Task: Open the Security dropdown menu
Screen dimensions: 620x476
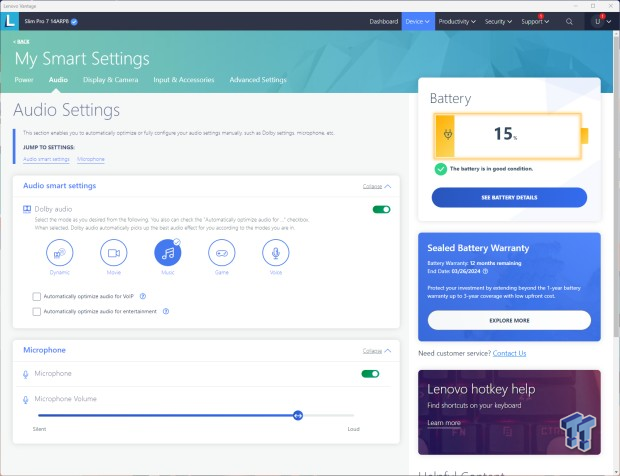Action: (498, 22)
